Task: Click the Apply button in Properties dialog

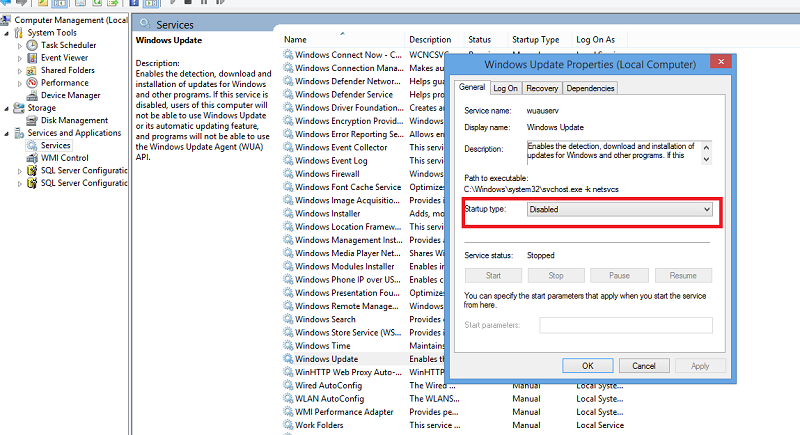Action: 700,366
